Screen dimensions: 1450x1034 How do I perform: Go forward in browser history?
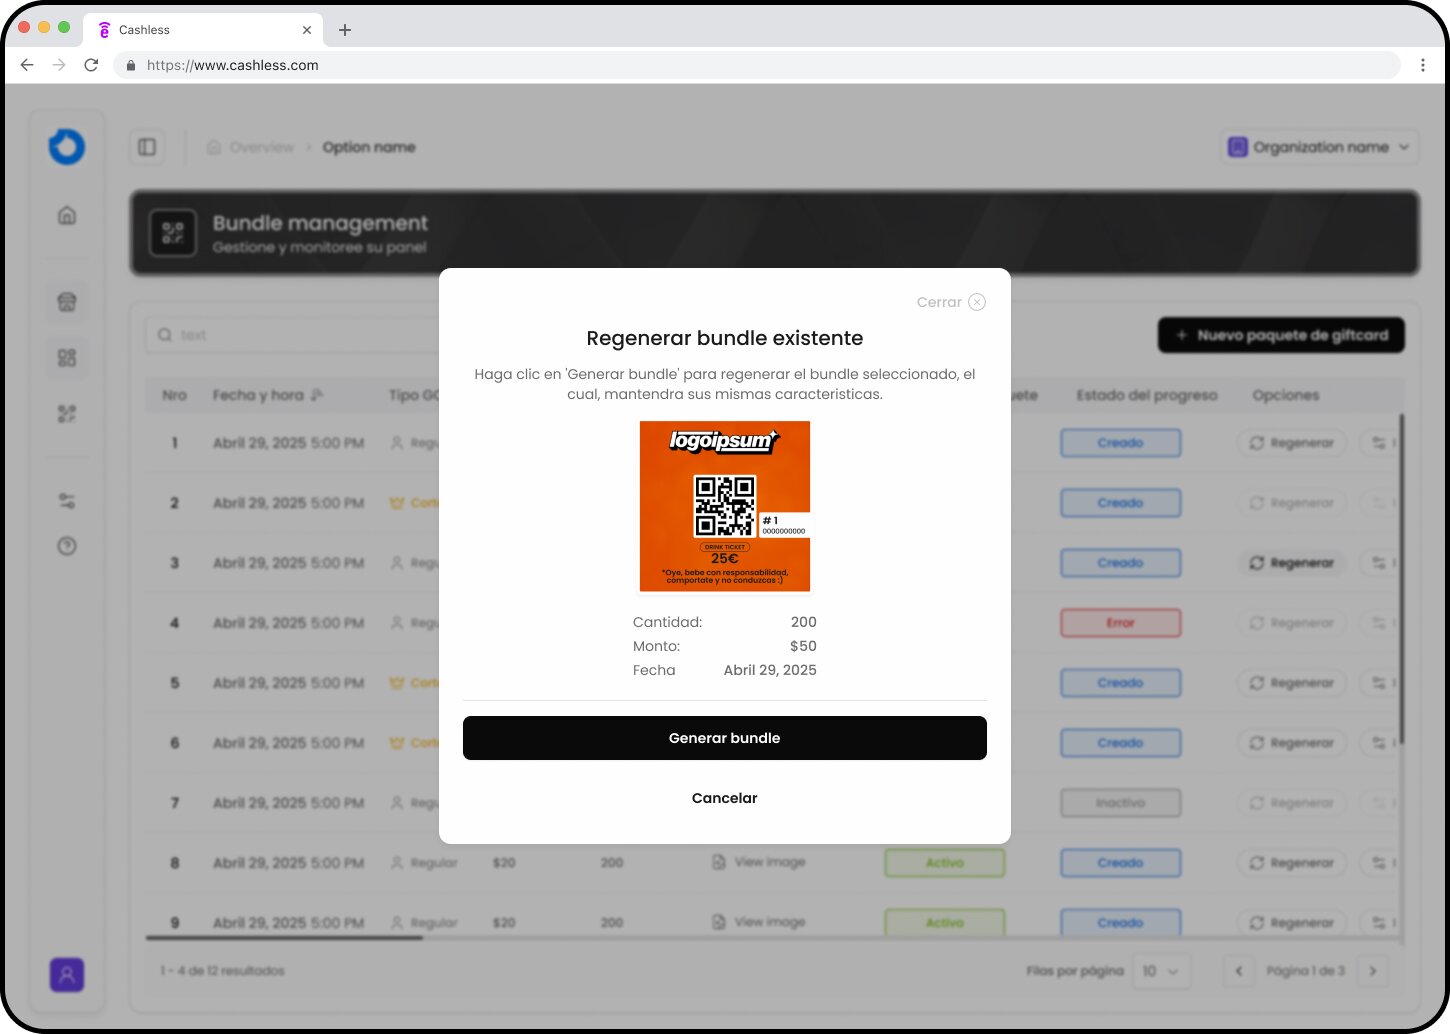(x=59, y=65)
